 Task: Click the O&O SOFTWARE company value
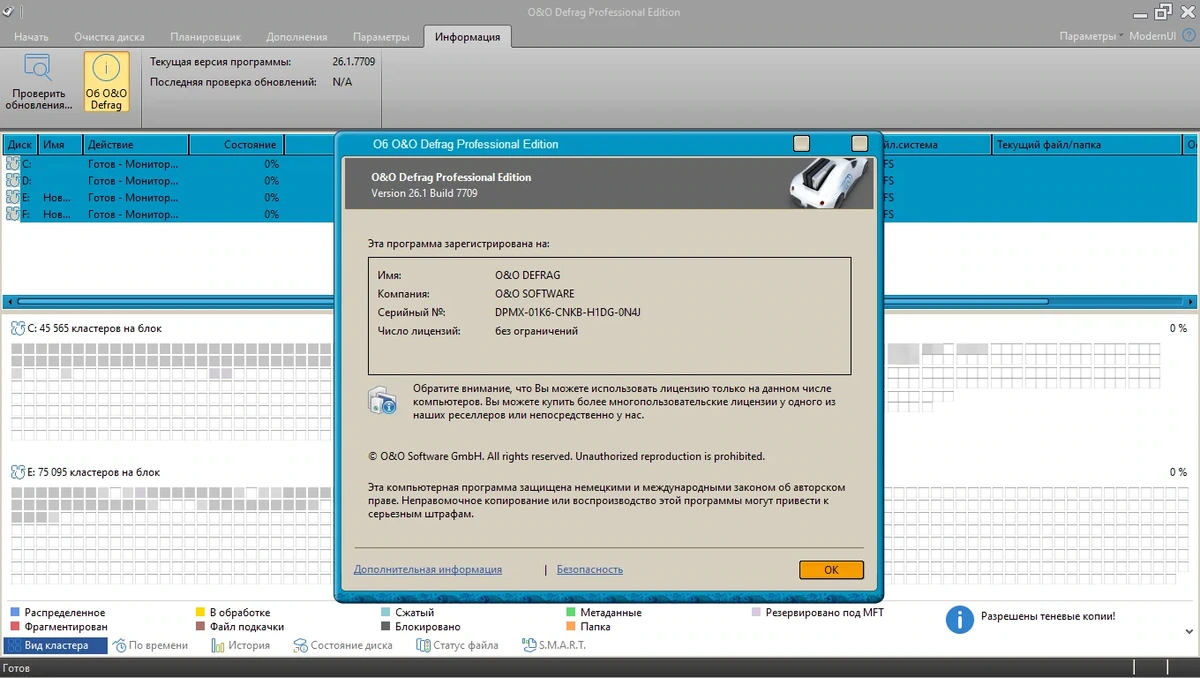tap(535, 293)
